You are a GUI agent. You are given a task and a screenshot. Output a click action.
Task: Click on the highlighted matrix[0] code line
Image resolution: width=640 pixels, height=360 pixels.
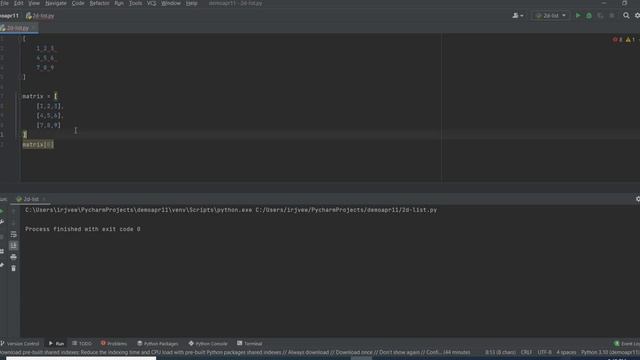38,144
